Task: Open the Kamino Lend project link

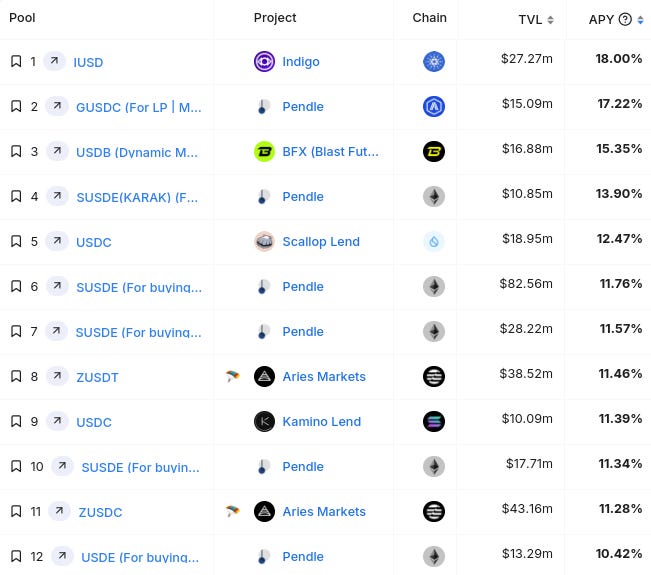Action: [322, 421]
